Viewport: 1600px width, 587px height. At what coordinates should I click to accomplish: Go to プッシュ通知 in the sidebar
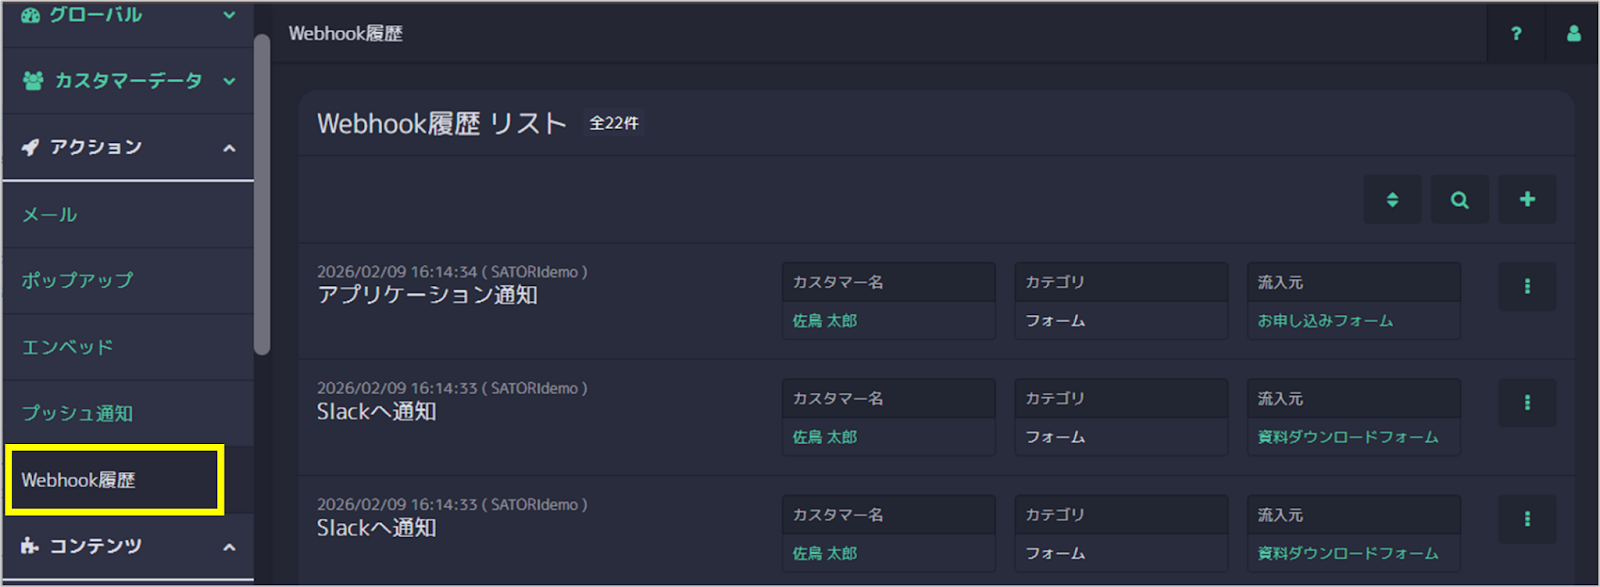pyautogui.click(x=77, y=413)
